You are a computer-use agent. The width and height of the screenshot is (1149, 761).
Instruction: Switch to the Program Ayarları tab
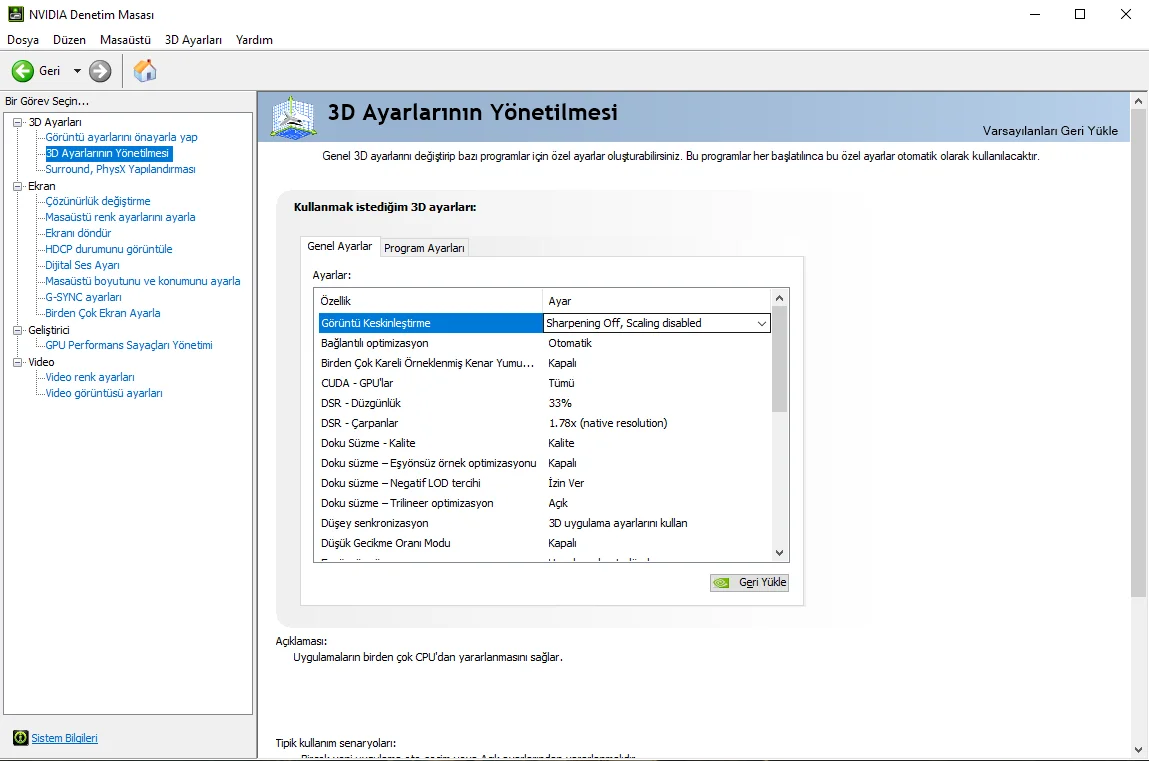424,248
